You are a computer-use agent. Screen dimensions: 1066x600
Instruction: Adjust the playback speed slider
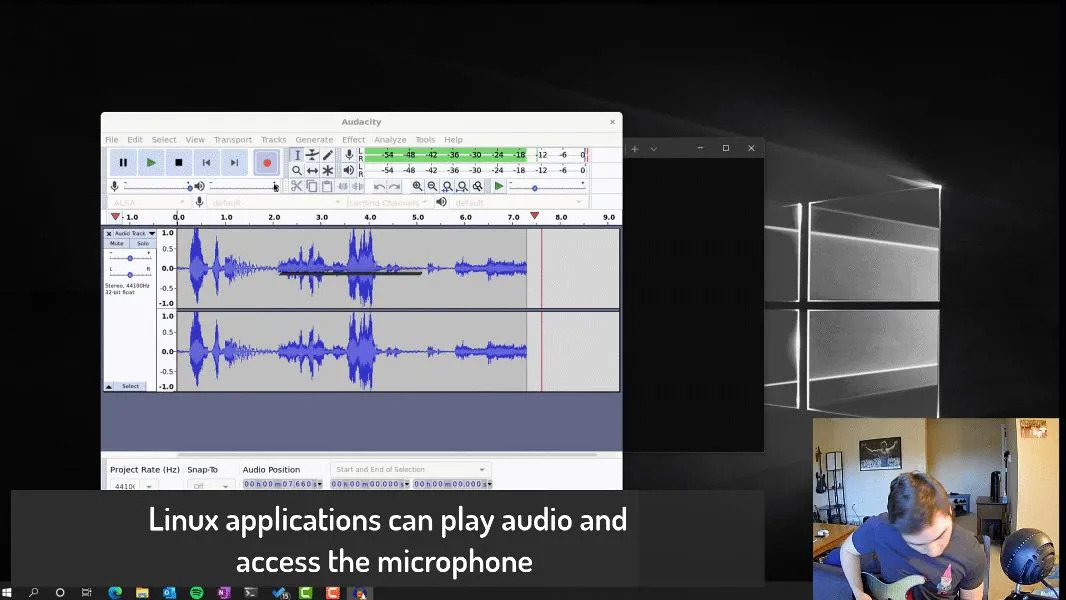click(x=546, y=187)
